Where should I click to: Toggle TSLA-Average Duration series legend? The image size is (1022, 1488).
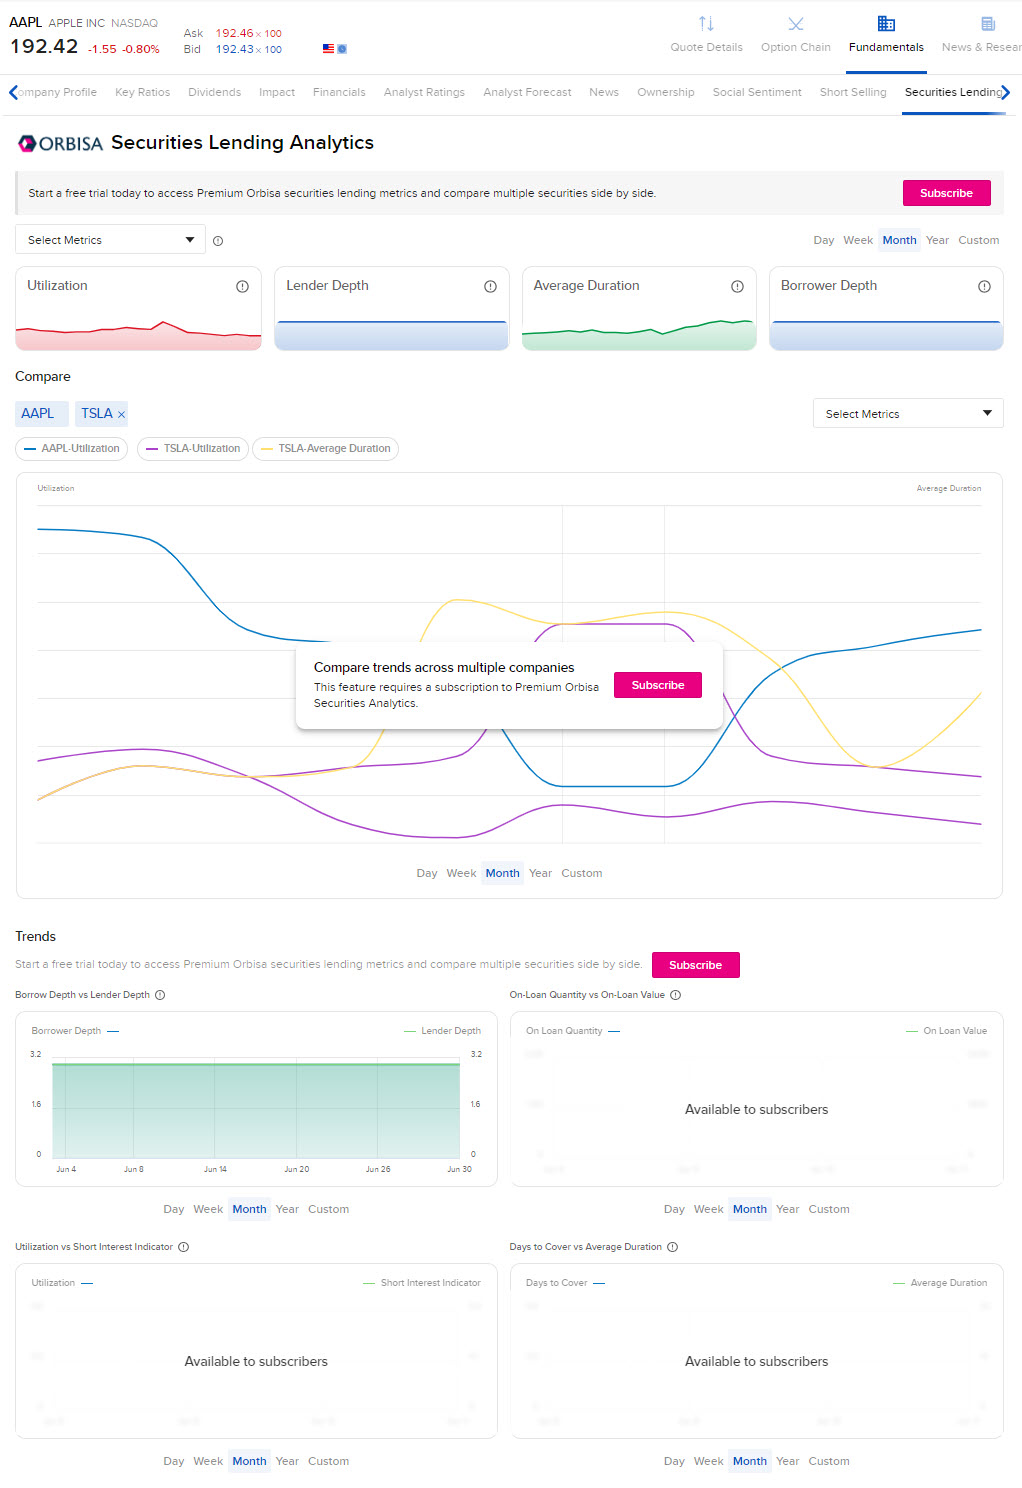(325, 449)
